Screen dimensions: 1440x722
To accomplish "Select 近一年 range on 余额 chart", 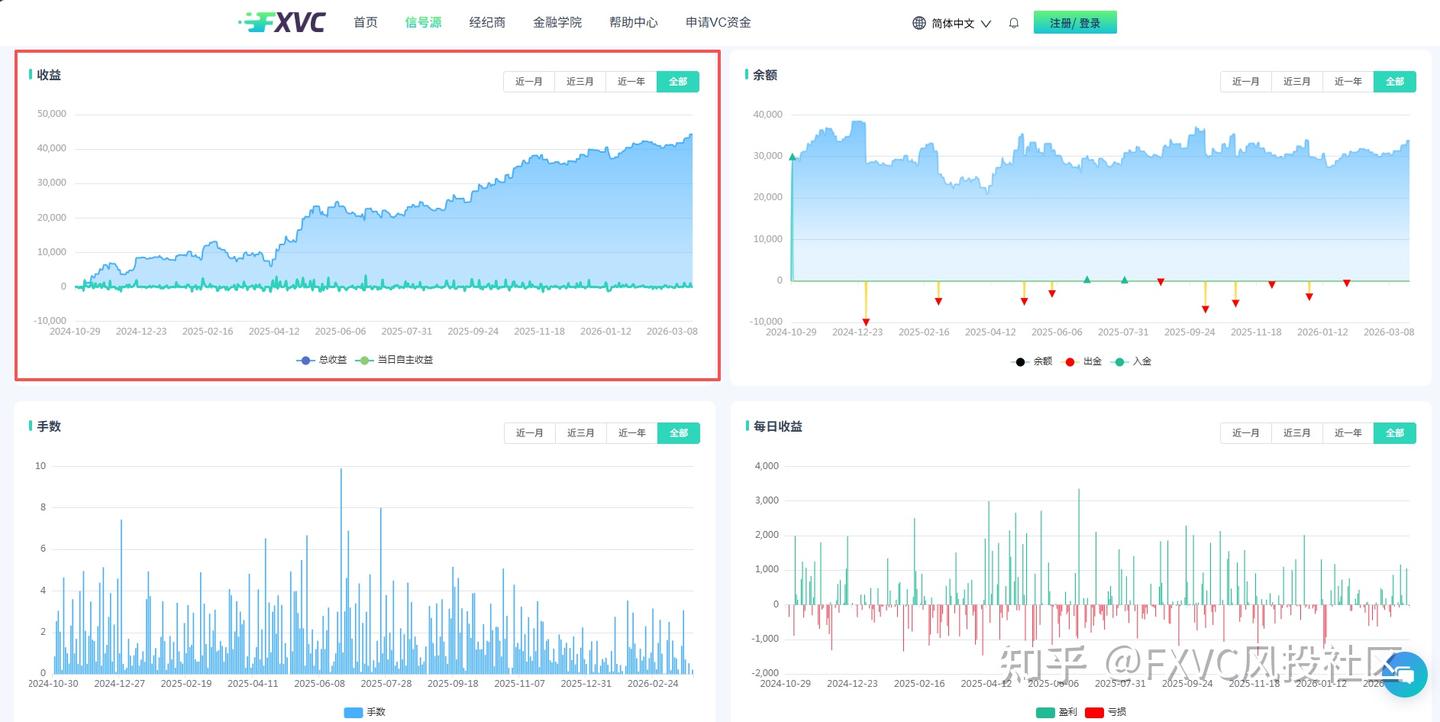I will tap(1347, 81).
